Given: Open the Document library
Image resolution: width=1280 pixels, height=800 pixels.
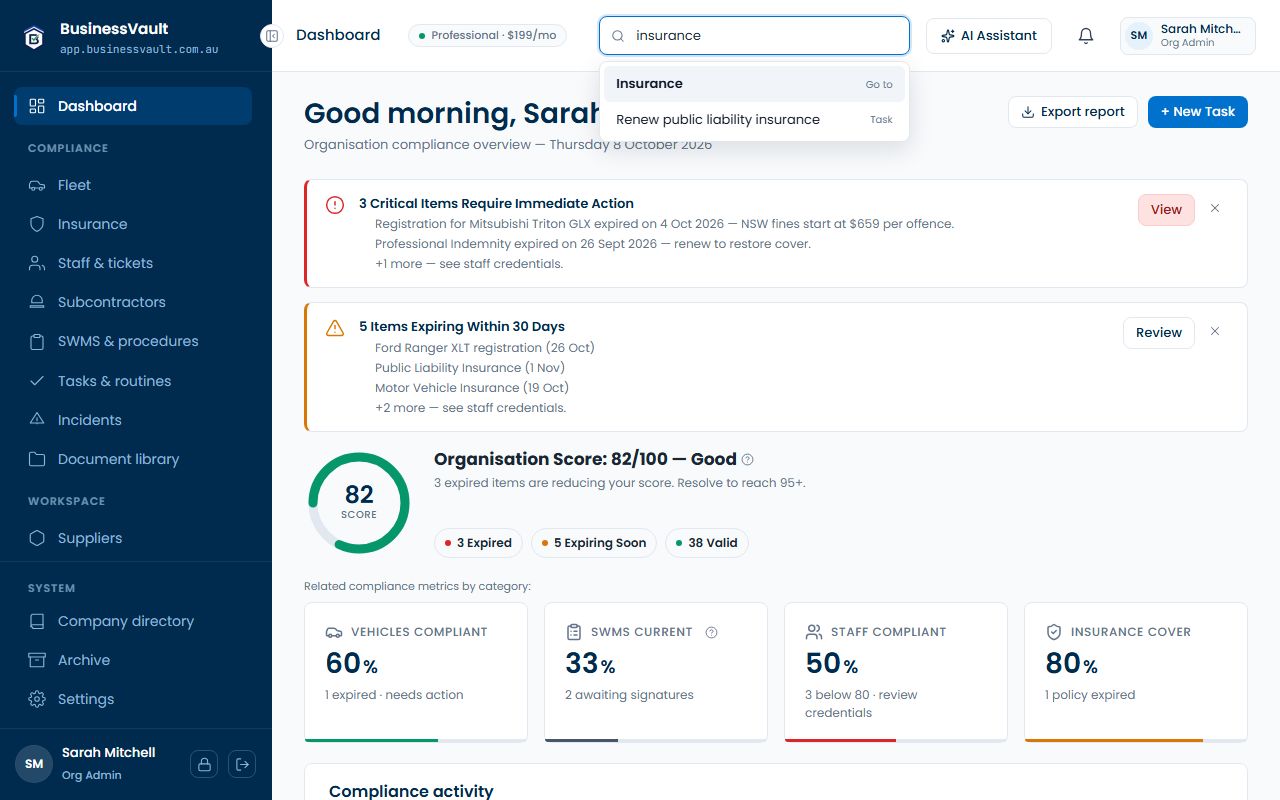Looking at the screenshot, I should tap(133, 459).
